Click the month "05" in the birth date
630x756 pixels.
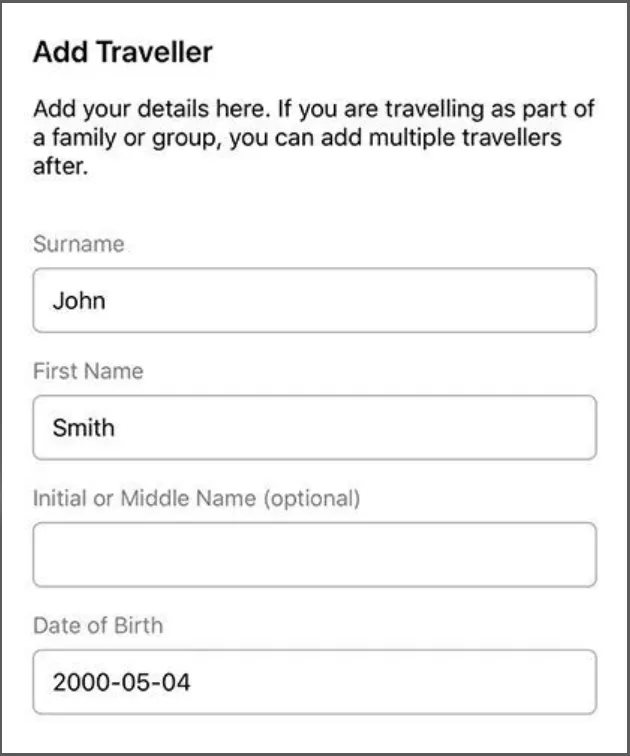point(129,683)
